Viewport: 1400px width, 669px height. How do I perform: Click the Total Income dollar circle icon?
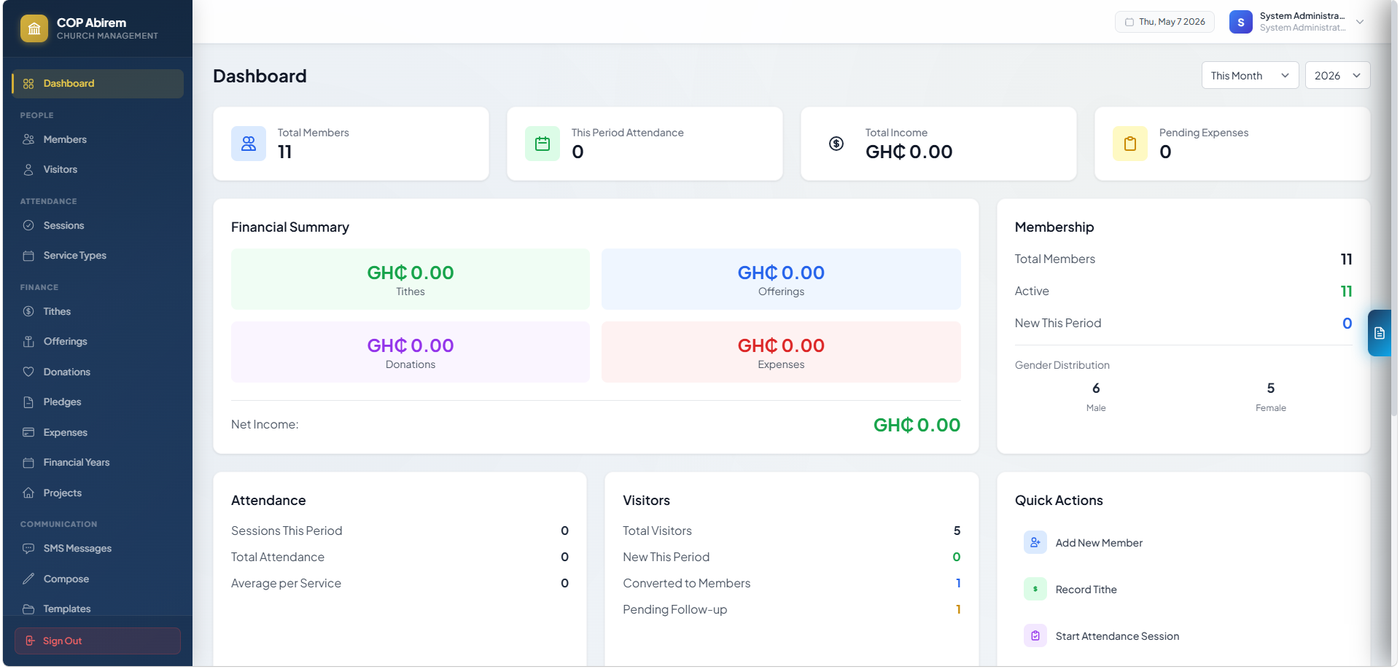click(836, 144)
